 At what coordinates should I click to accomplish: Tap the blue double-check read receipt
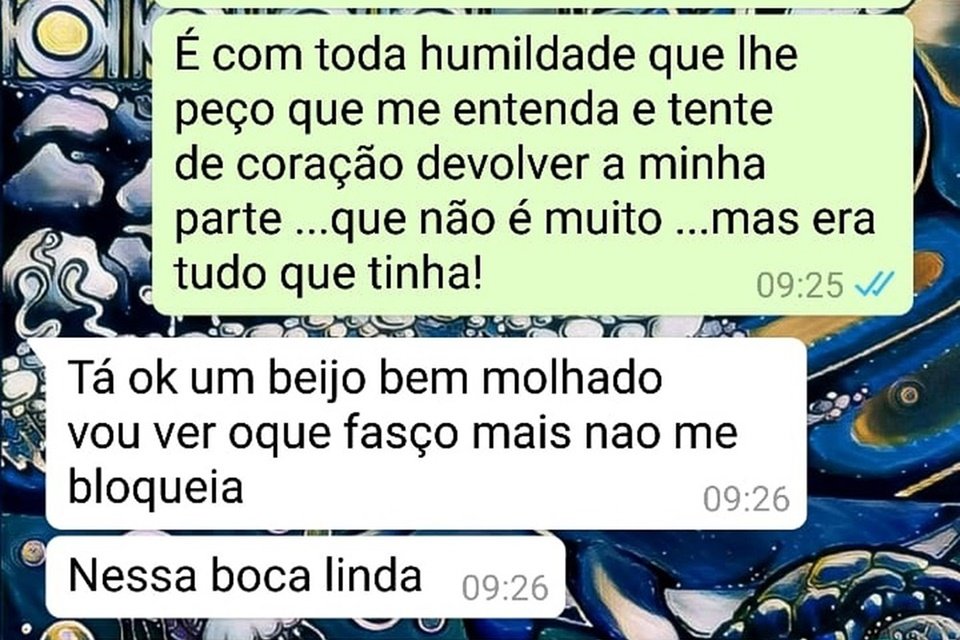click(874, 284)
